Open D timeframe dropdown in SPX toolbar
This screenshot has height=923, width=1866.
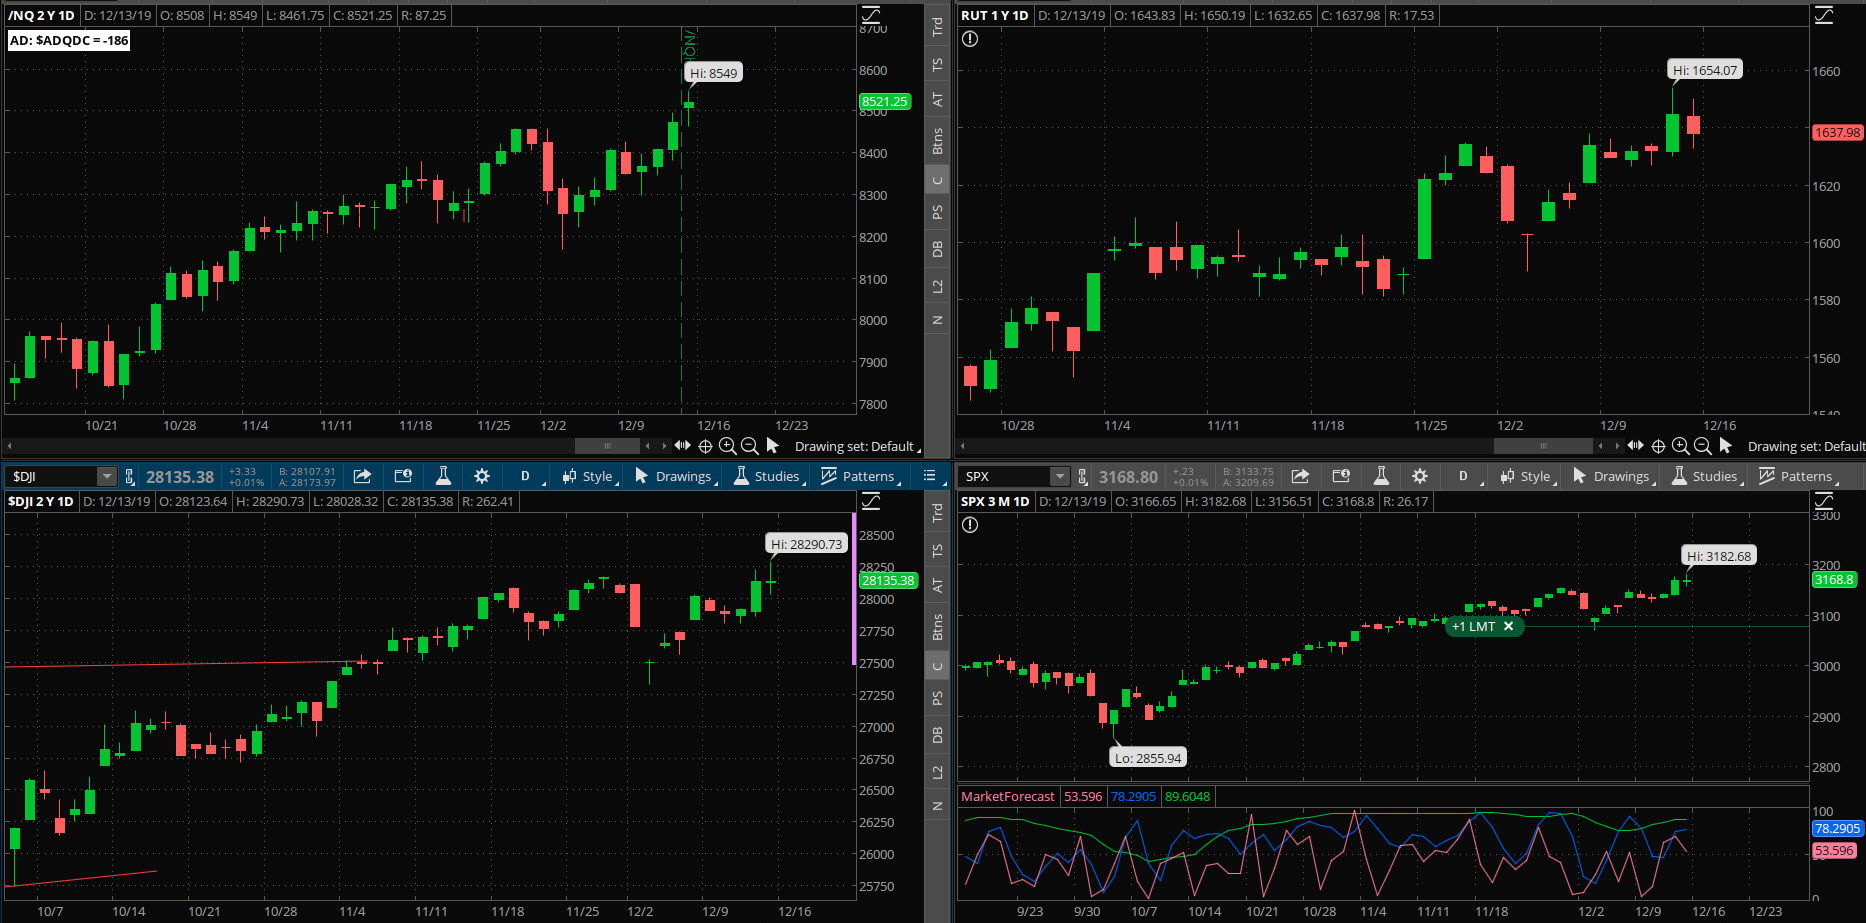click(x=1464, y=476)
